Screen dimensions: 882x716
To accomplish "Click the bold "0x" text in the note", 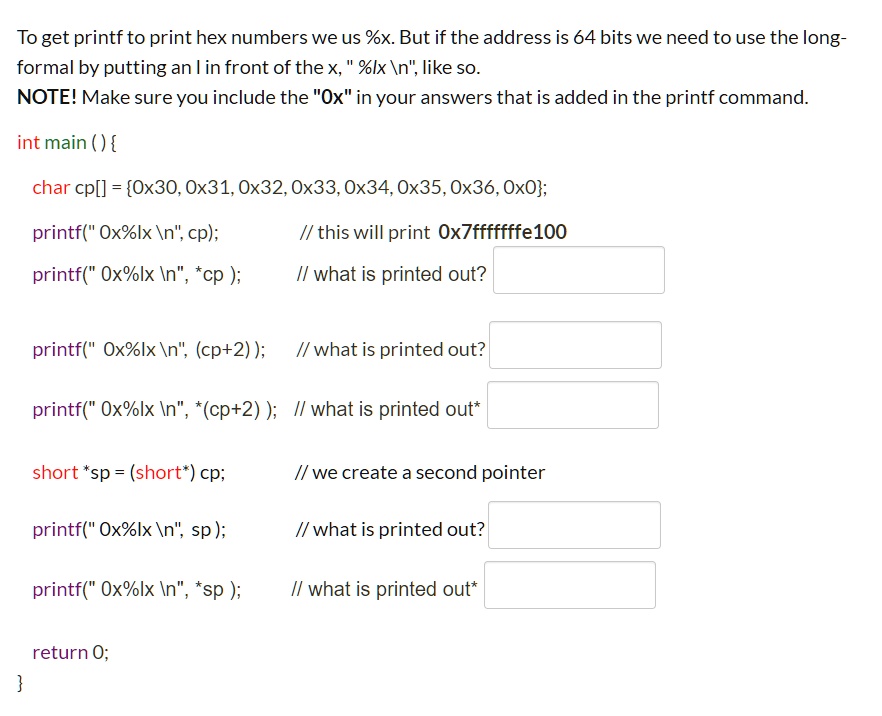I will click(x=329, y=97).
